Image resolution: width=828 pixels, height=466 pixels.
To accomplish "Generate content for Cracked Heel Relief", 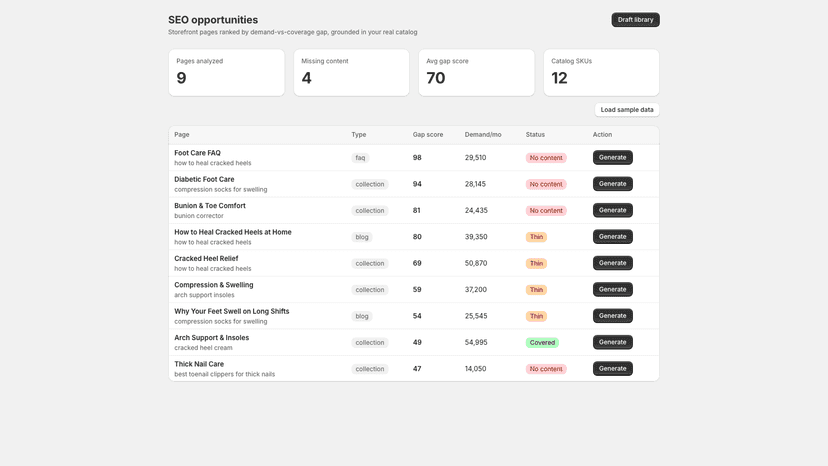I will click(x=613, y=263).
